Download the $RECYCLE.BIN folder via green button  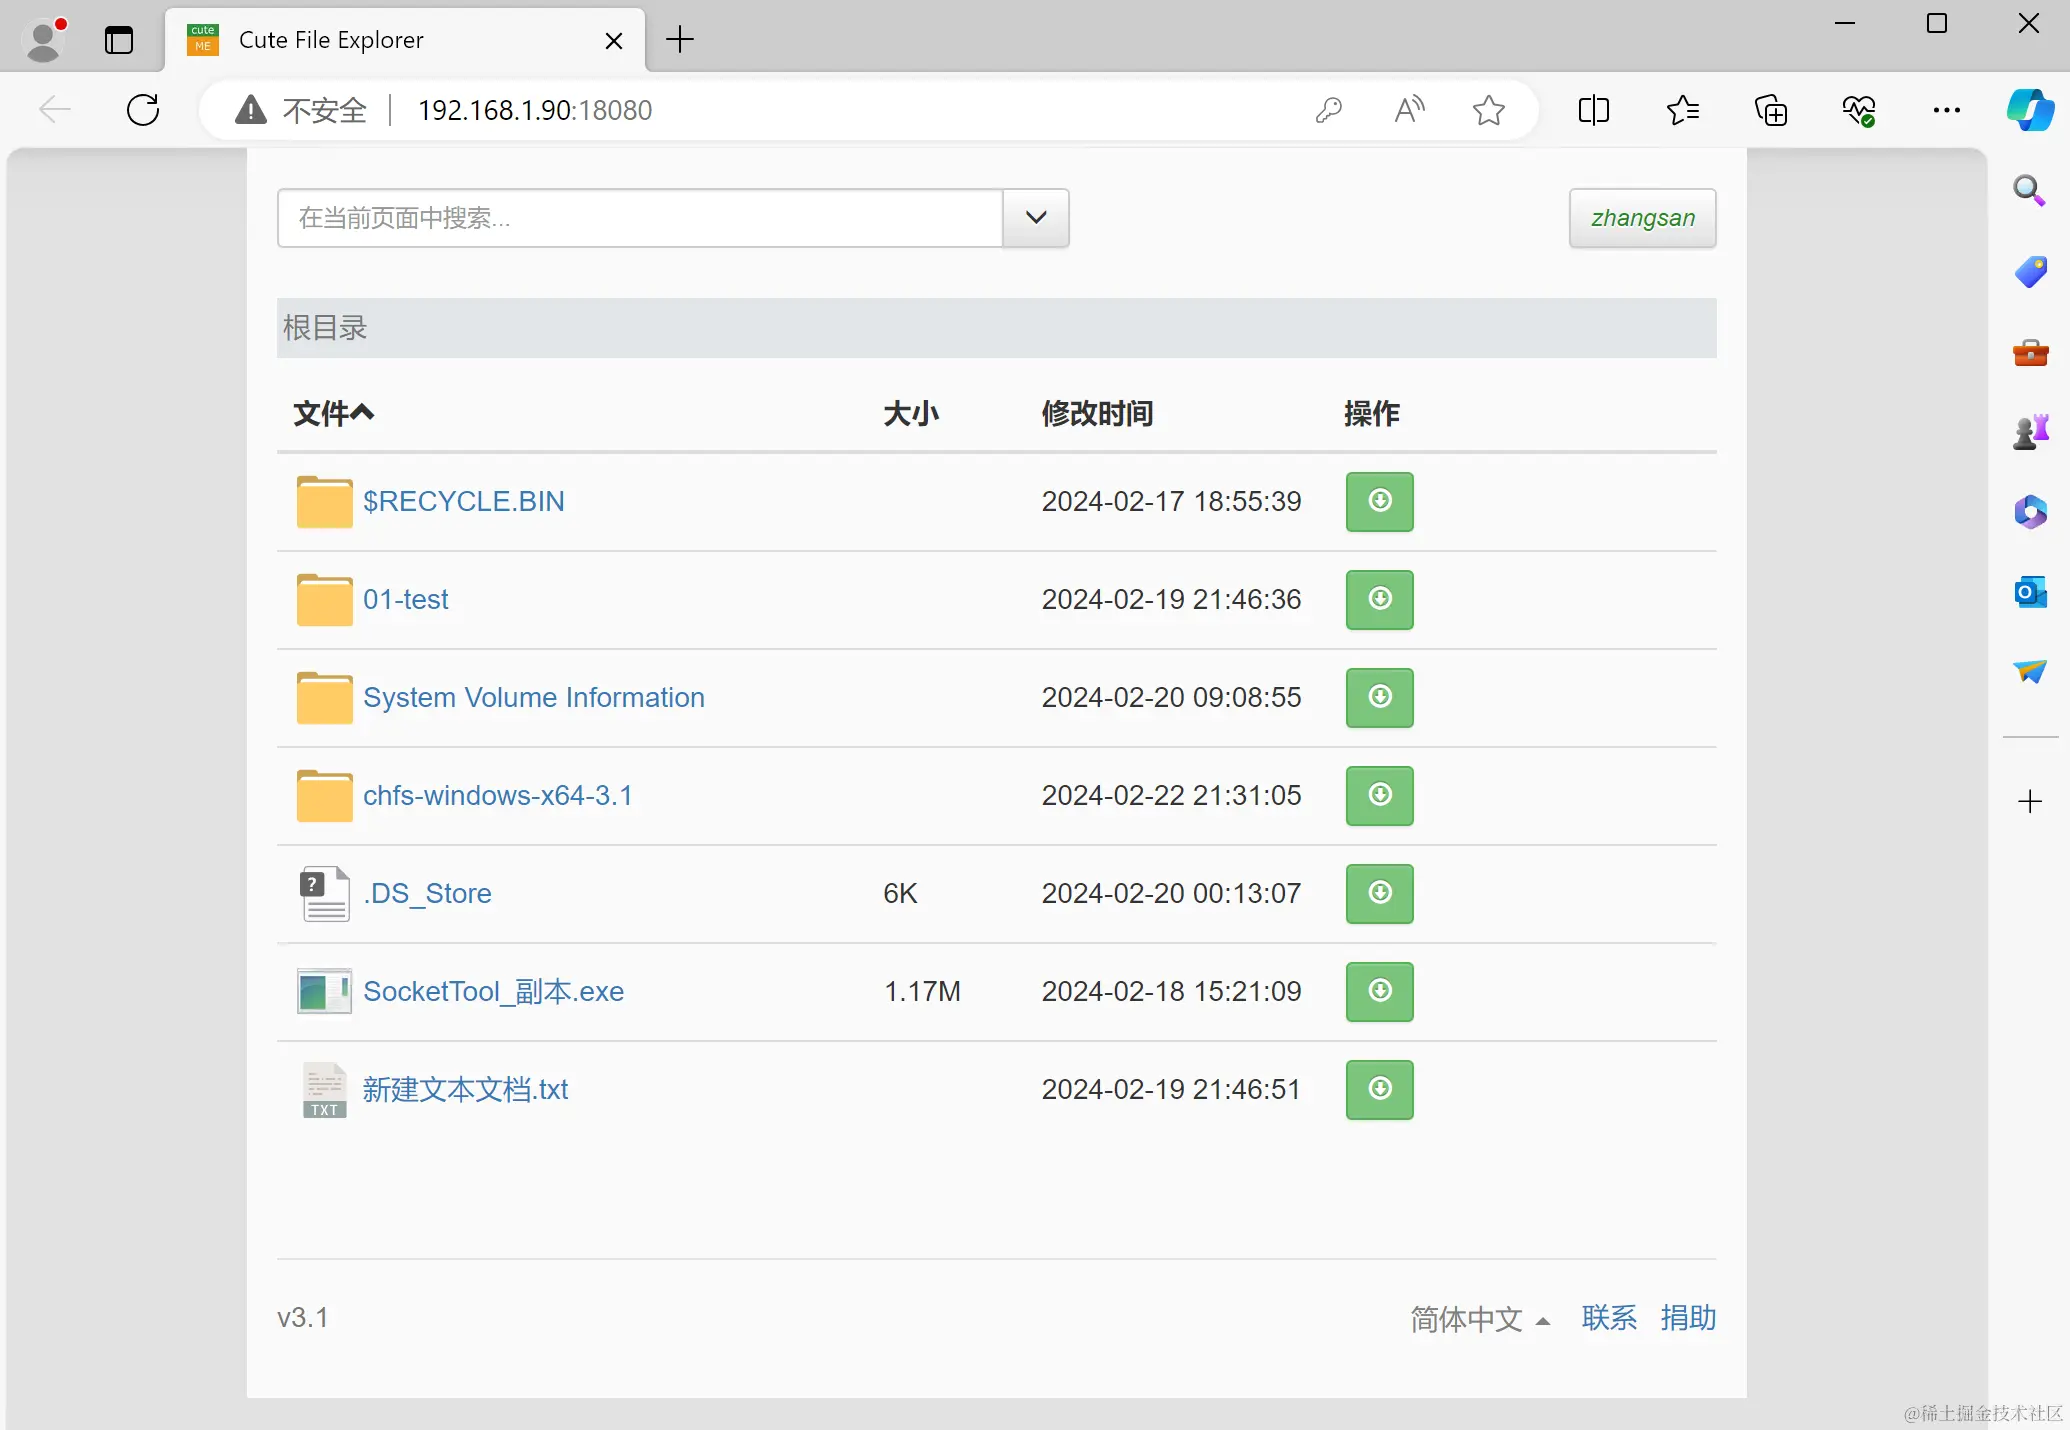(x=1379, y=501)
